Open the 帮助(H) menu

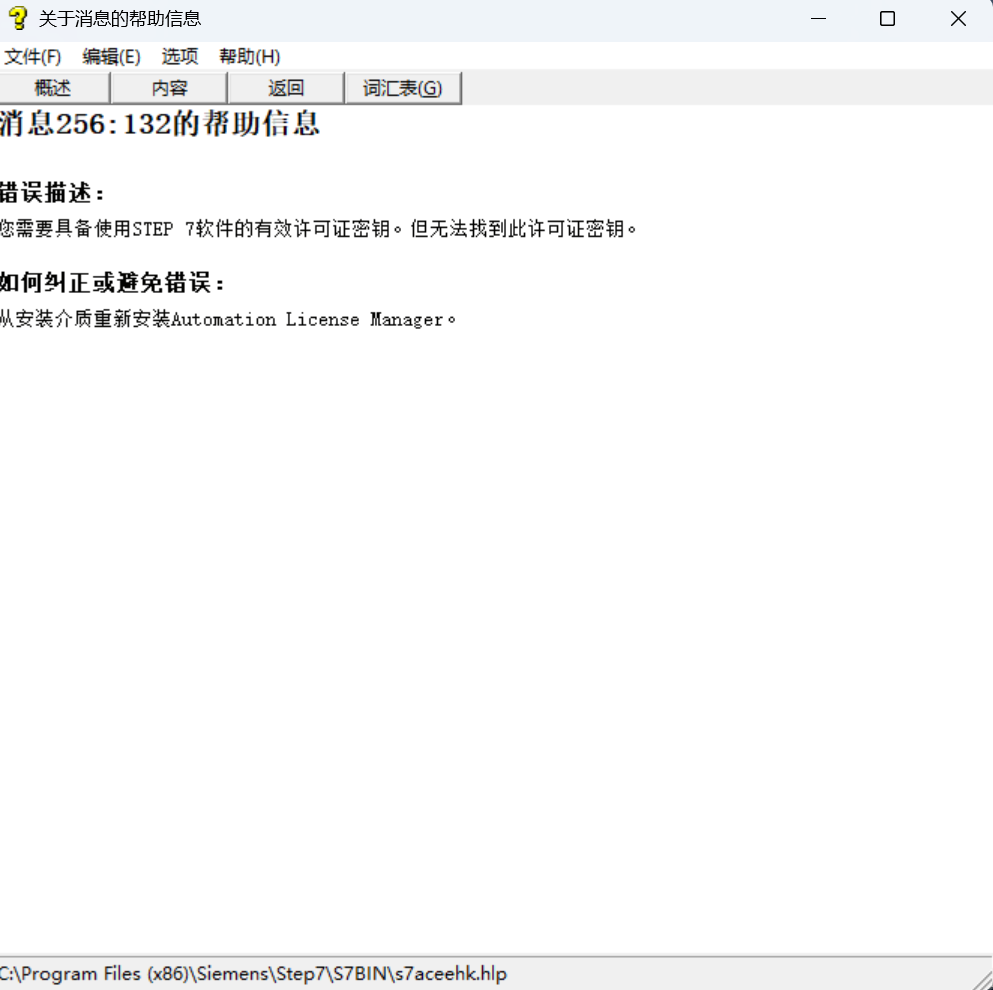[x=250, y=57]
